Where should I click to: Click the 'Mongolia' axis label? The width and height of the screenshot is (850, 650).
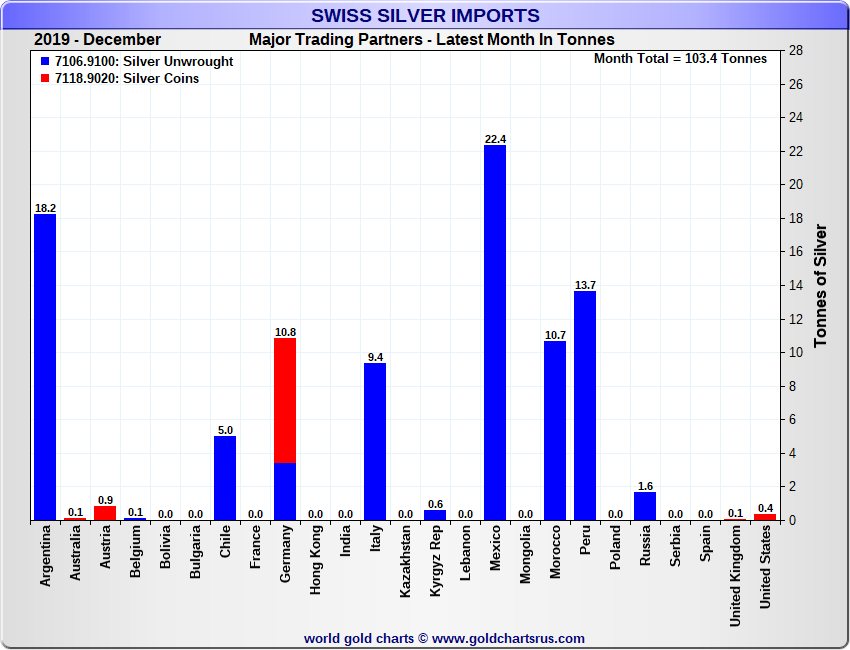pos(525,555)
